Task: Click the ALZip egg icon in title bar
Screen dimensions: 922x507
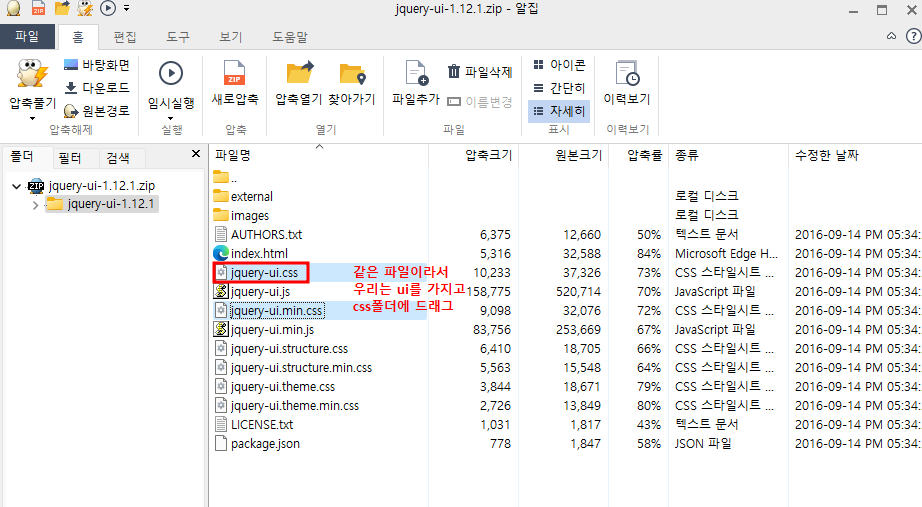Action: pyautogui.click(x=14, y=8)
